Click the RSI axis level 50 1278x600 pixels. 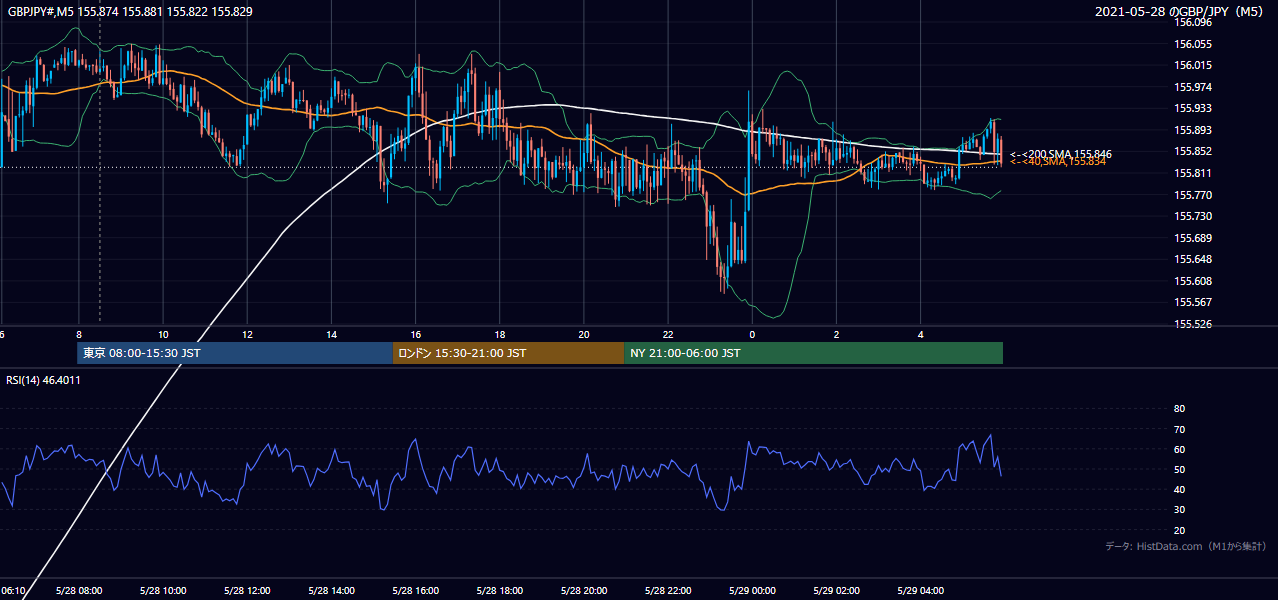(1179, 469)
